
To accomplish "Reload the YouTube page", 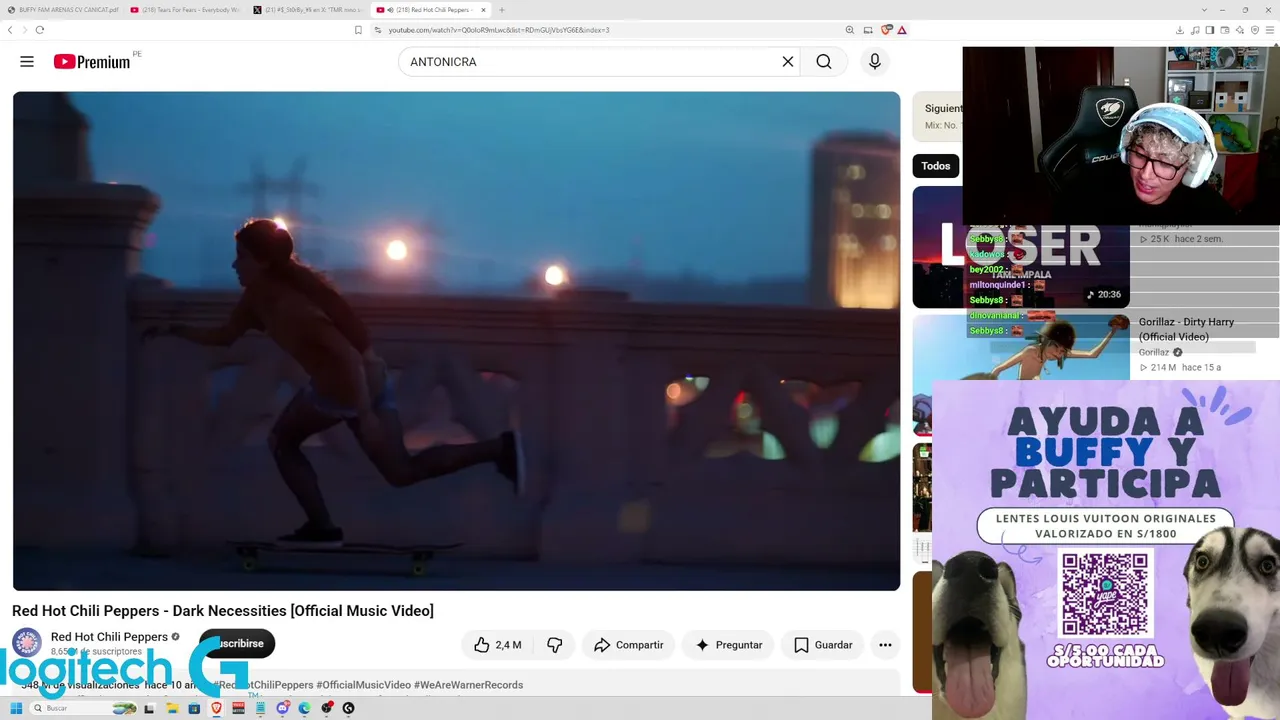I will 40,30.
